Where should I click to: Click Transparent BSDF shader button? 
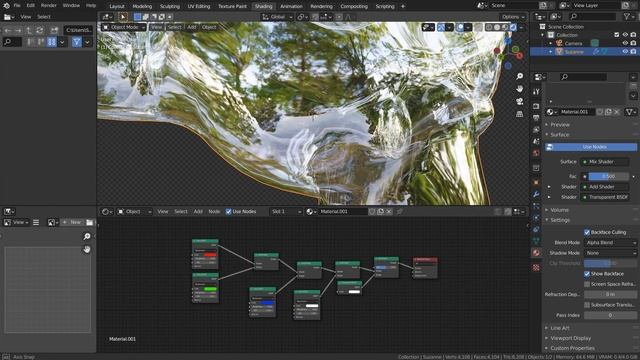click(x=605, y=197)
